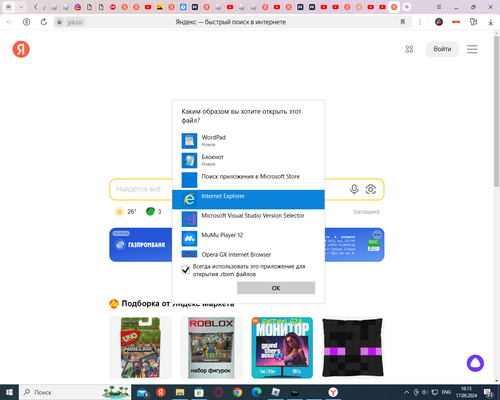Image resolution: width=500 pixels, height=400 pixels.
Task: Open ad options three-dot button on banner
Action: [x=377, y=234]
